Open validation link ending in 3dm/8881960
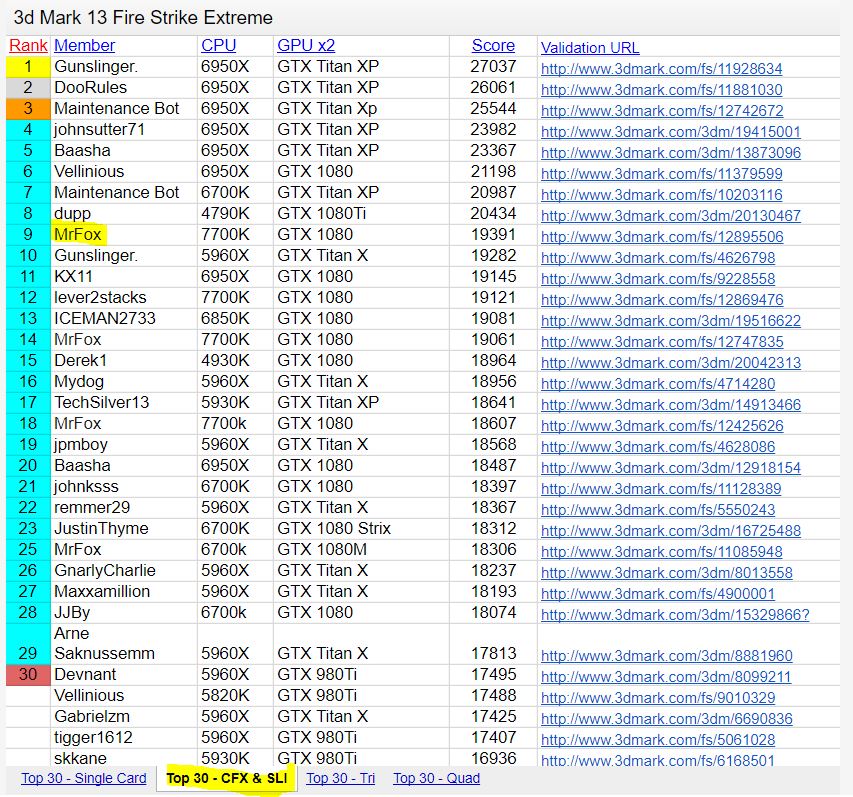Screen dimensions: 853x797 point(666,656)
